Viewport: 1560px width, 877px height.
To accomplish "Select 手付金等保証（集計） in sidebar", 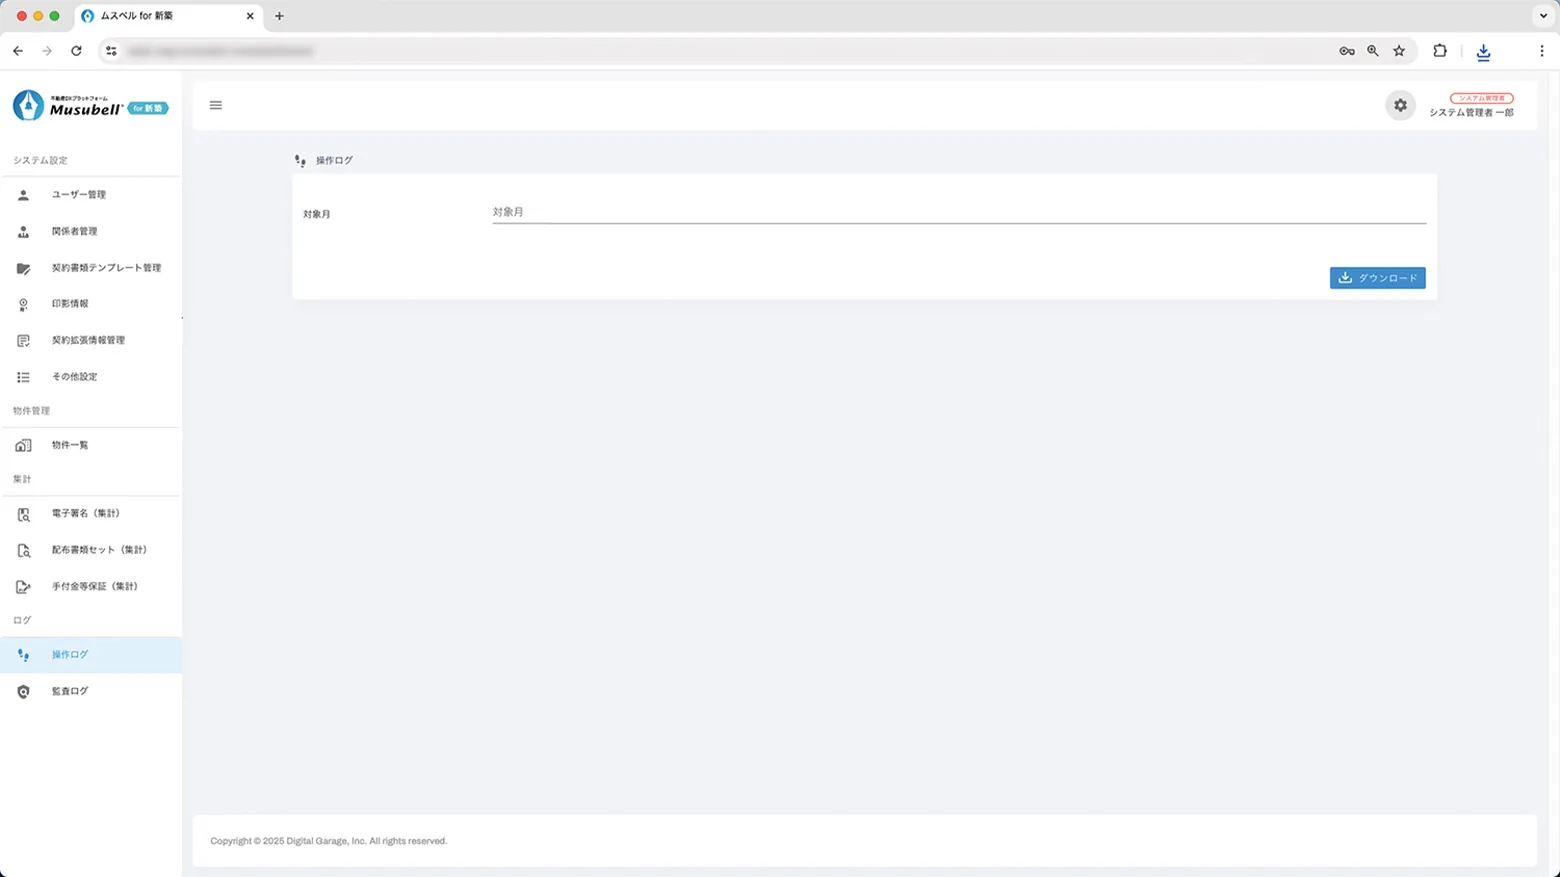I will [94, 587].
